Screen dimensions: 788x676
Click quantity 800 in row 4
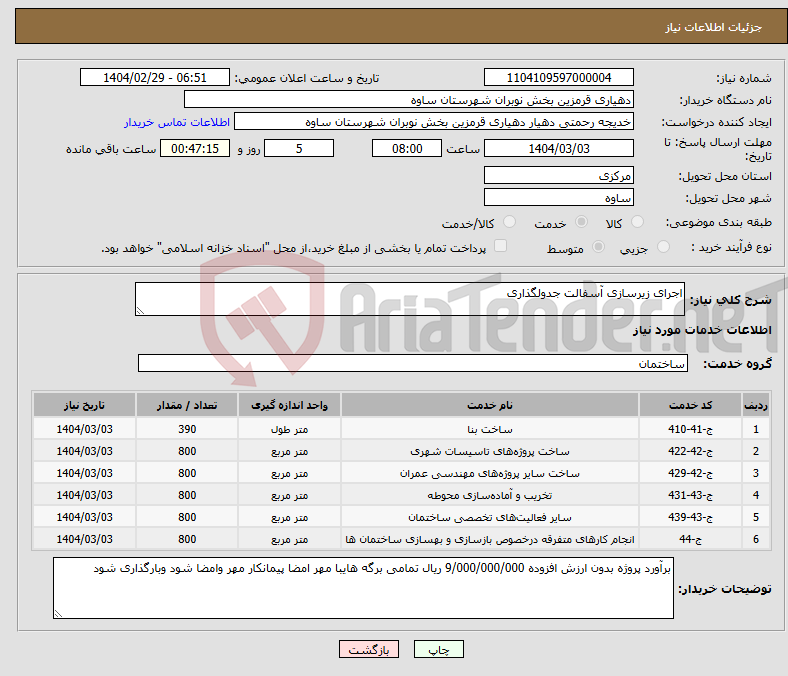(187, 495)
